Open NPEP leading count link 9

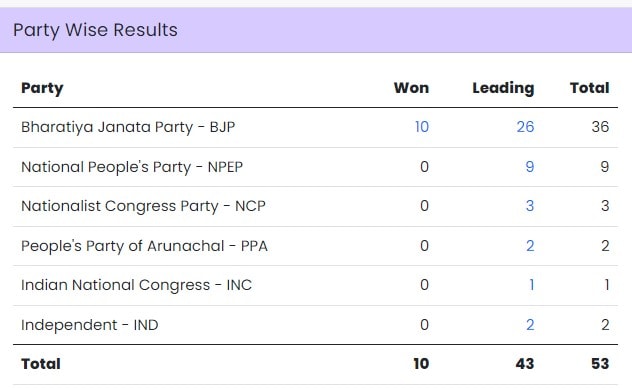[530, 166]
